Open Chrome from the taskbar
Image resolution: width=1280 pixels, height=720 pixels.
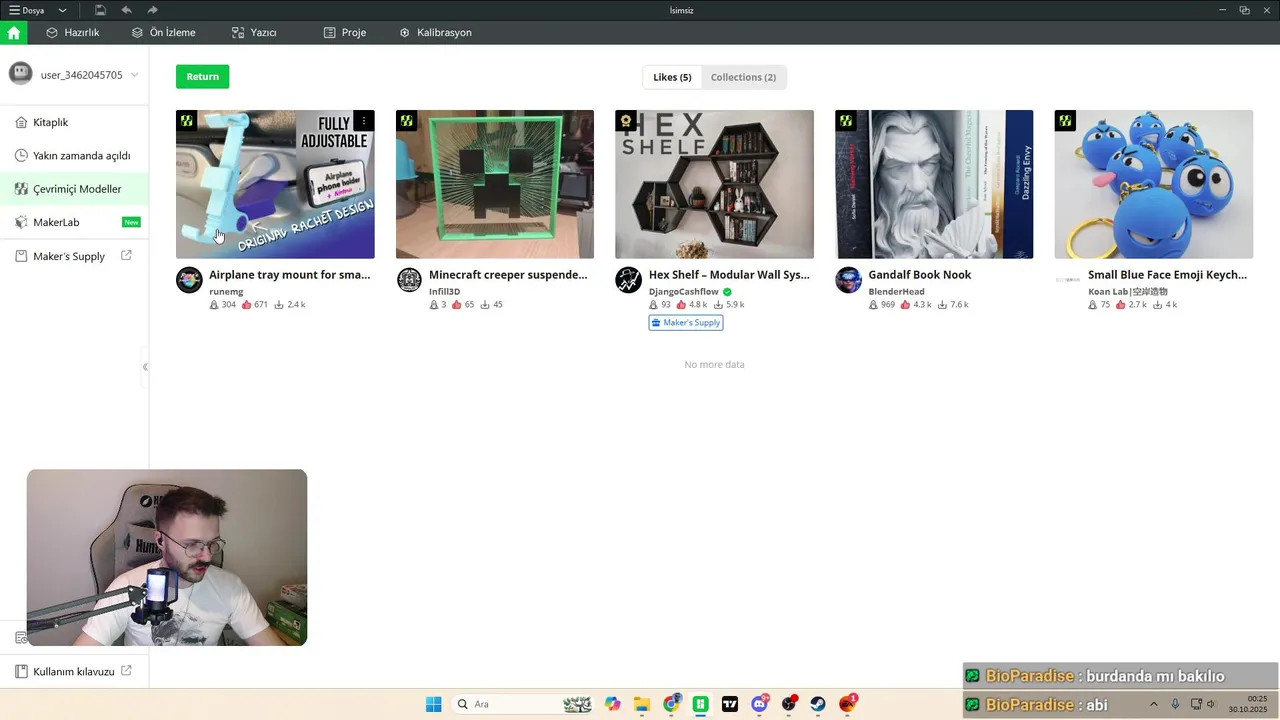671,704
